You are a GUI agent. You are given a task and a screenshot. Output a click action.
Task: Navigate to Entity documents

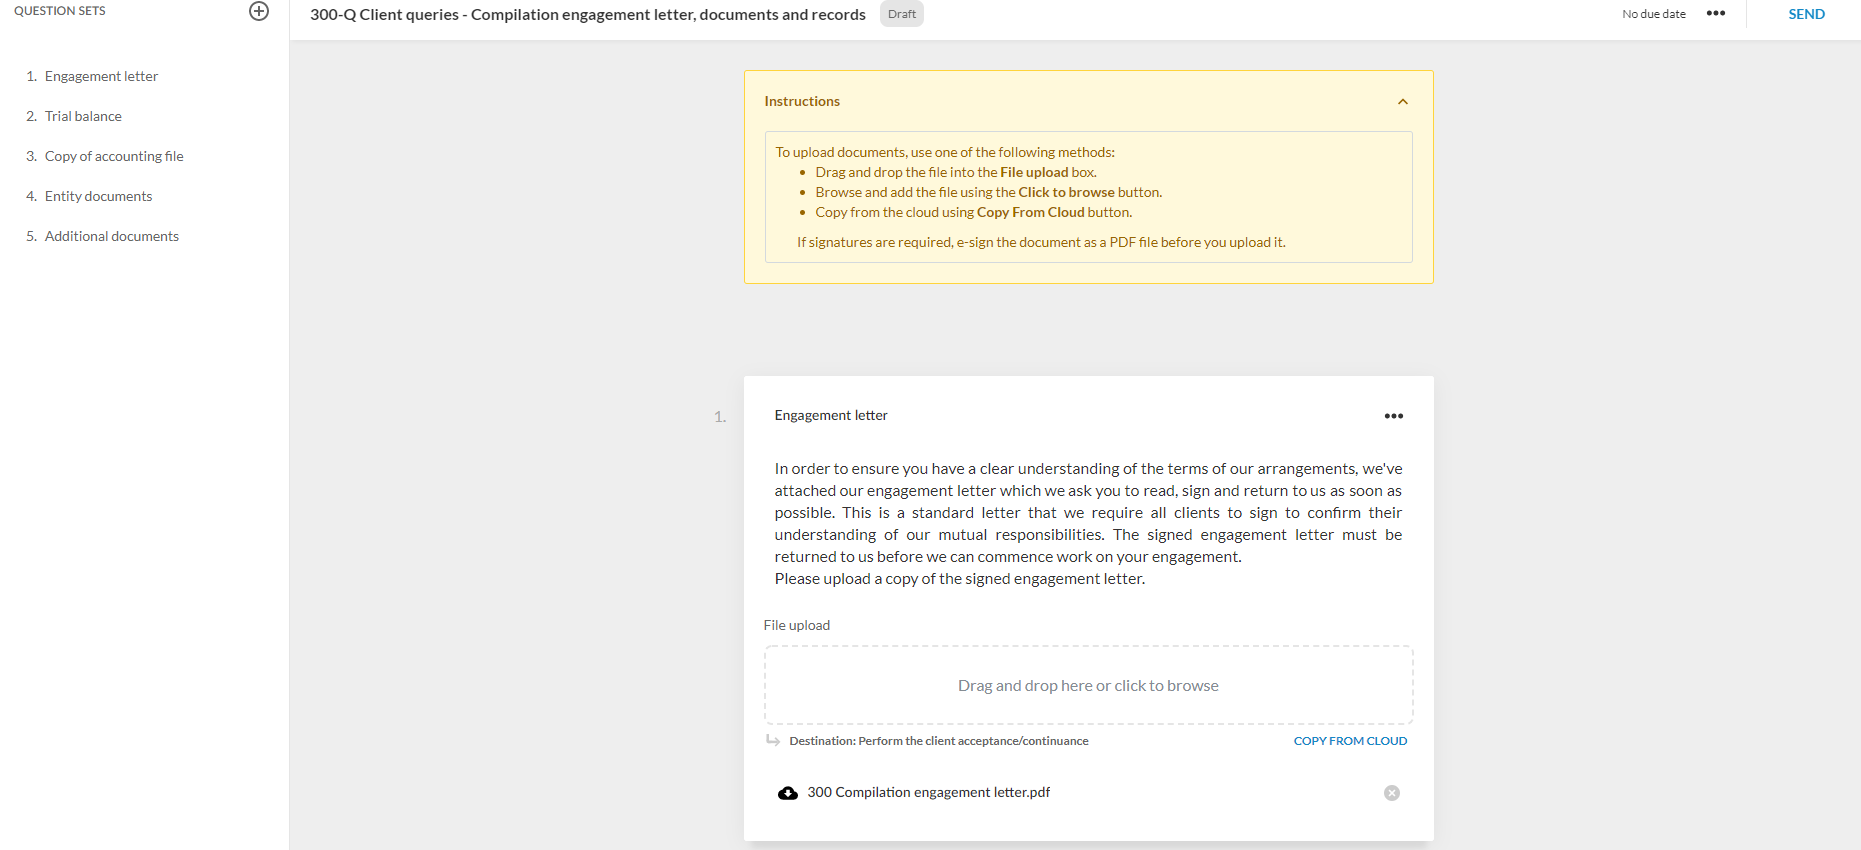(98, 196)
